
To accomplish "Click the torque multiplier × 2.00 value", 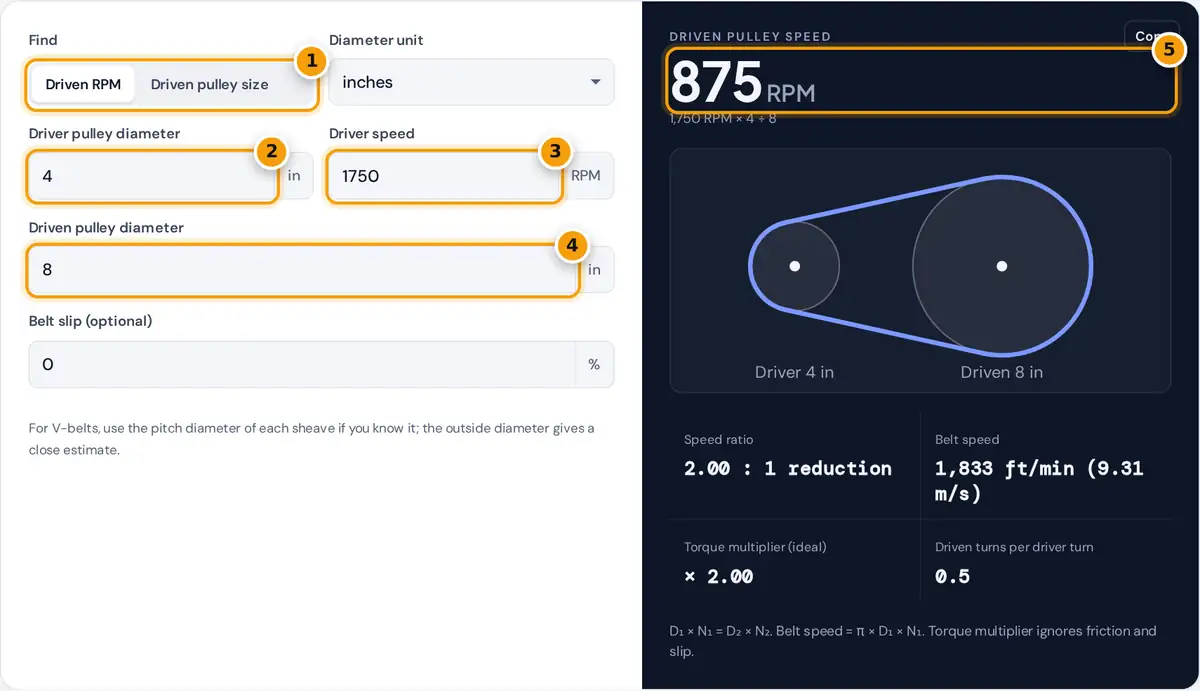I will point(718,576).
